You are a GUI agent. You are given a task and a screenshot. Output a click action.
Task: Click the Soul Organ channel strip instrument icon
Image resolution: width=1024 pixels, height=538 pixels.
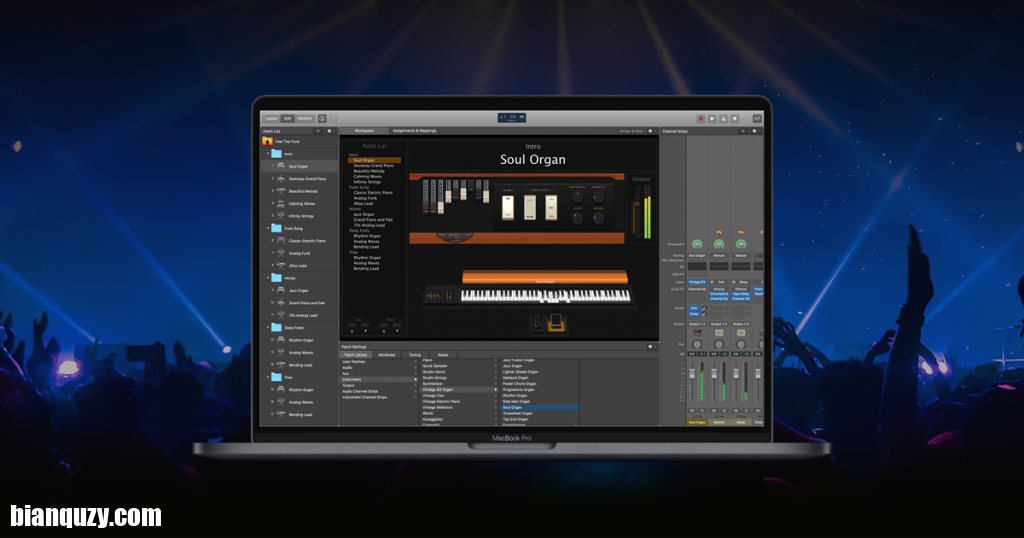[x=697, y=333]
